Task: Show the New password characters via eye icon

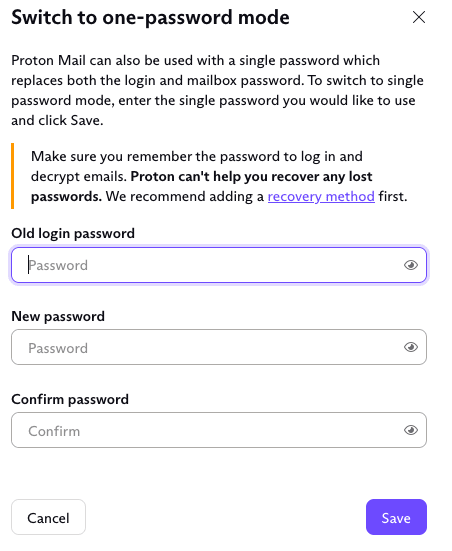Action: pyautogui.click(x=411, y=347)
